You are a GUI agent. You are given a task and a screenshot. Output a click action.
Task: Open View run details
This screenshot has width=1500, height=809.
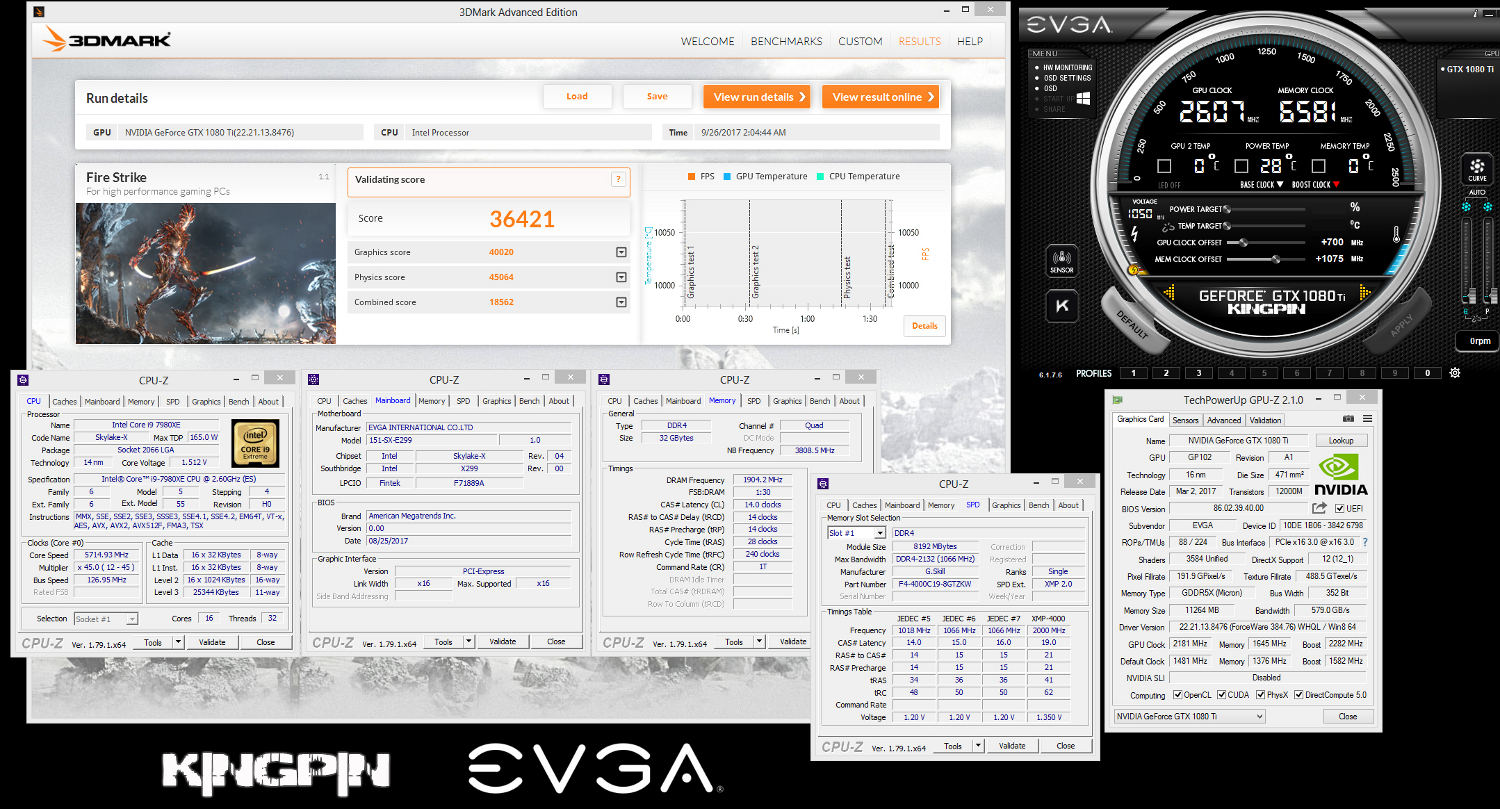757,97
